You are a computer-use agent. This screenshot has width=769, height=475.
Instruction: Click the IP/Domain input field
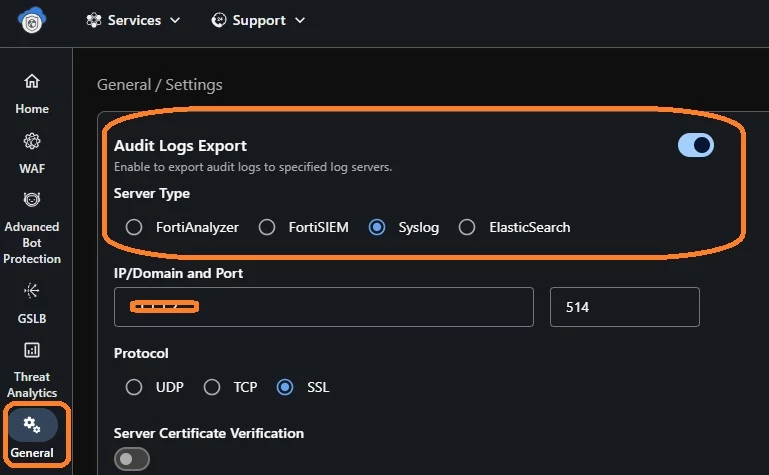(324, 307)
